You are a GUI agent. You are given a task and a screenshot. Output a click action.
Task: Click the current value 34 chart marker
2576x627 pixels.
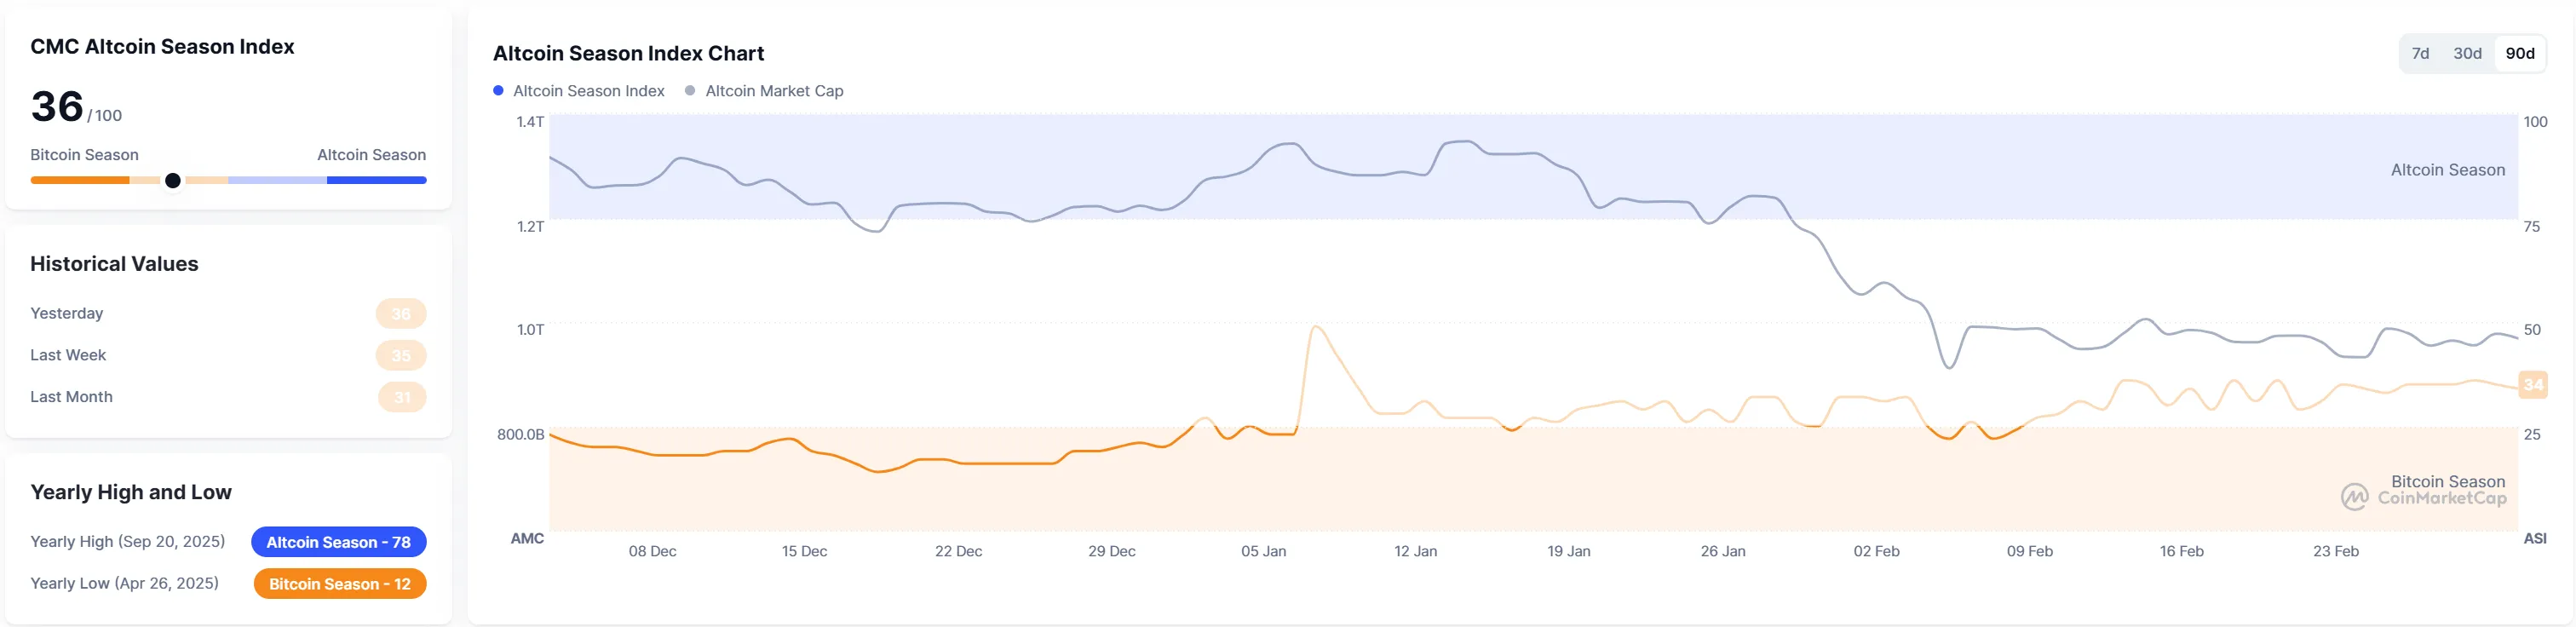pyautogui.click(x=2532, y=385)
